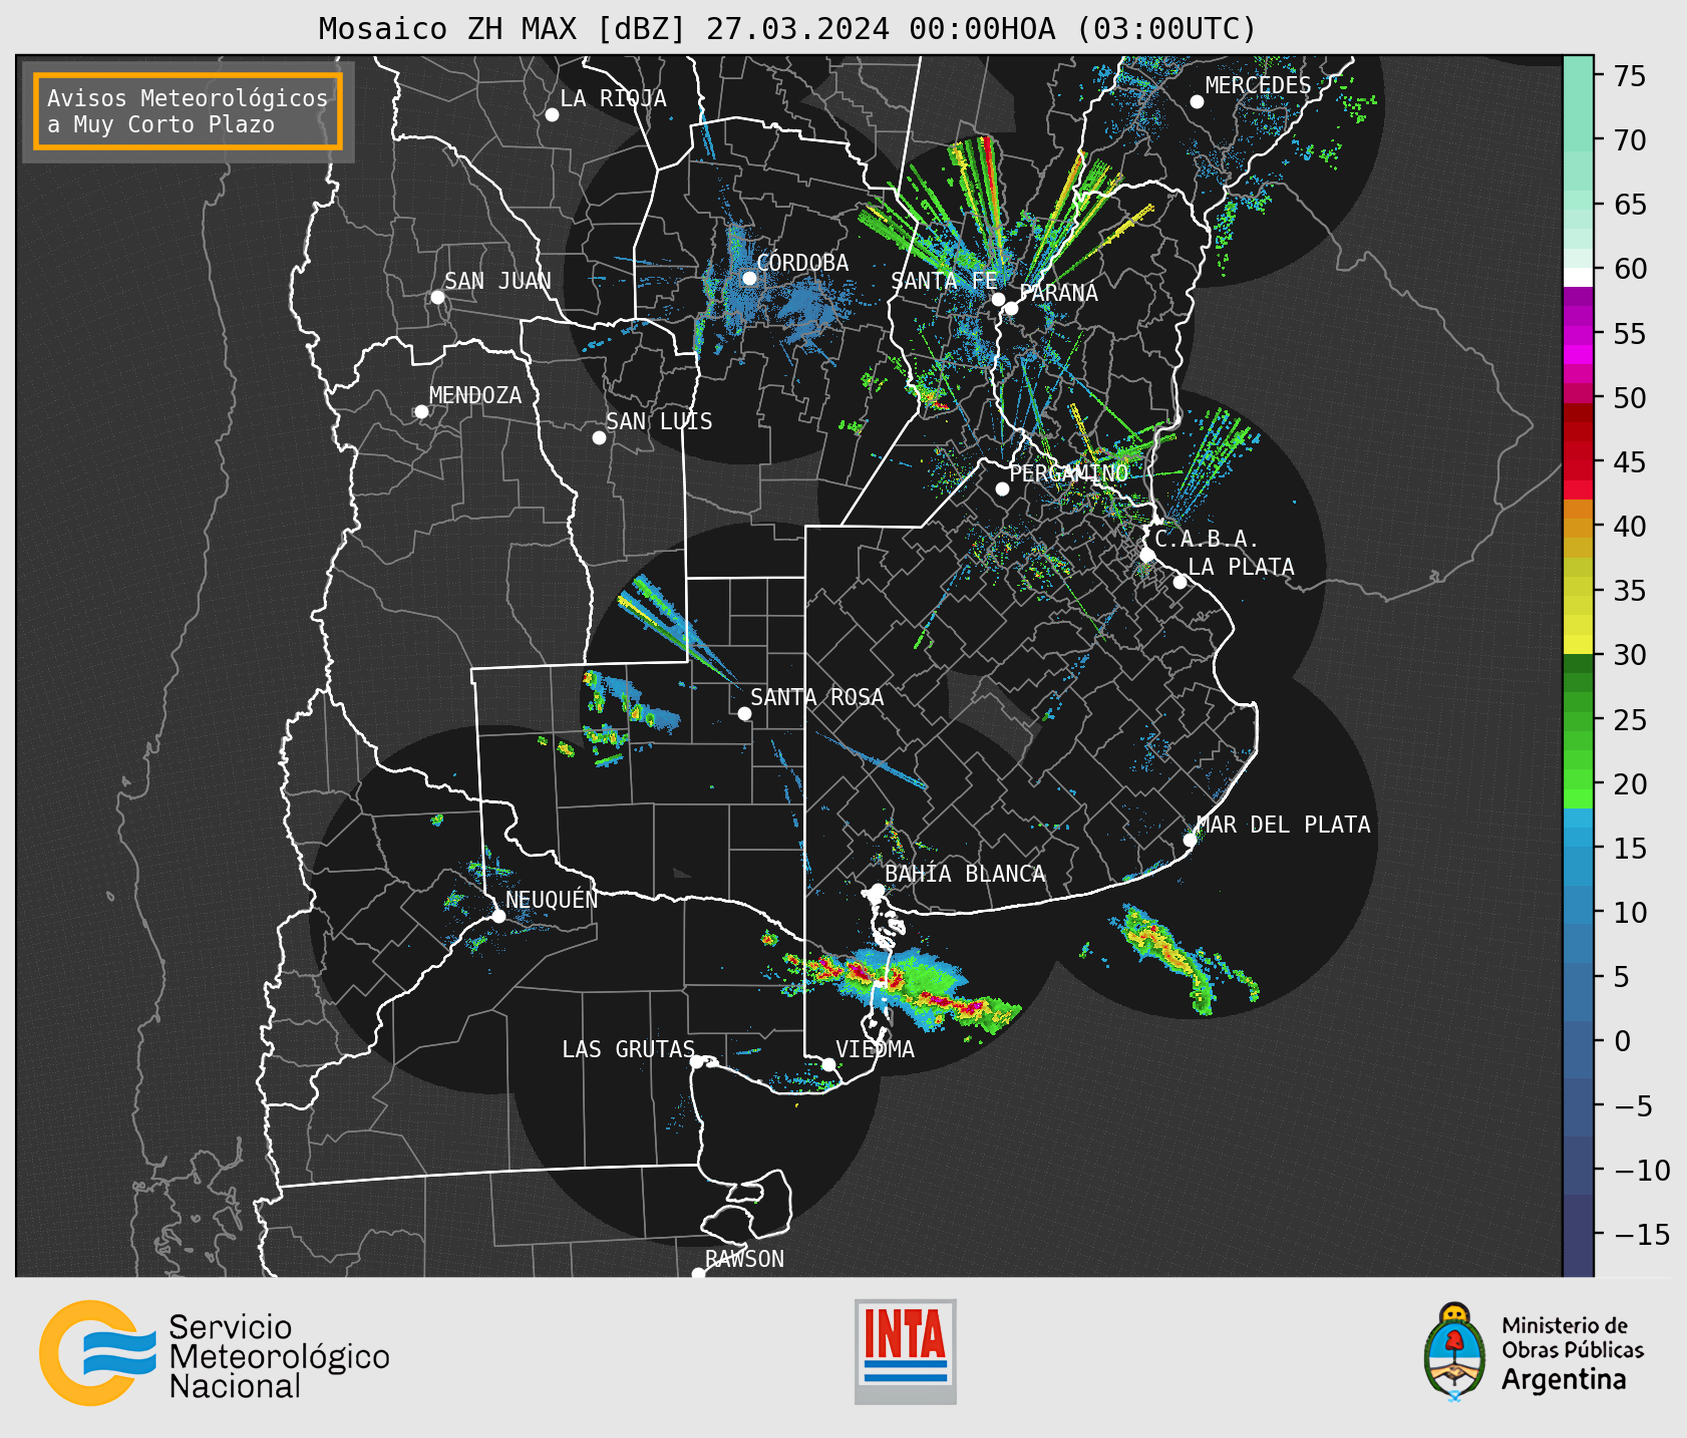Click the SANTA ROSA map label
The image size is (1687, 1438).
(x=817, y=697)
